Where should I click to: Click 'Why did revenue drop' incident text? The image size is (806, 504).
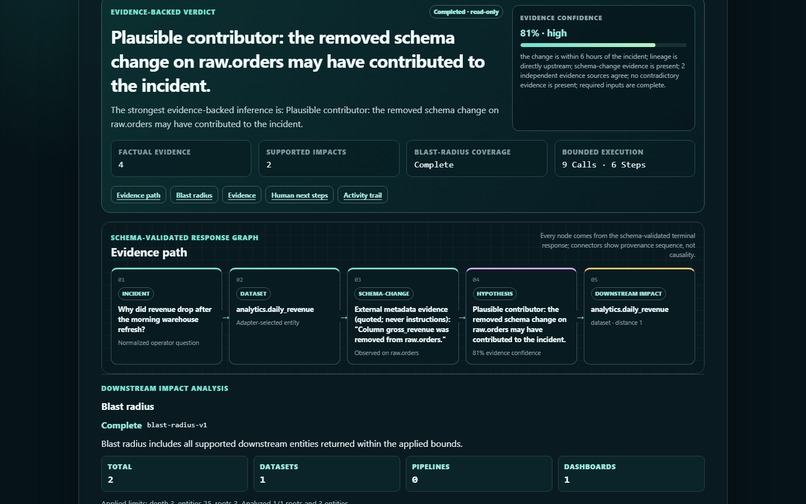164,319
